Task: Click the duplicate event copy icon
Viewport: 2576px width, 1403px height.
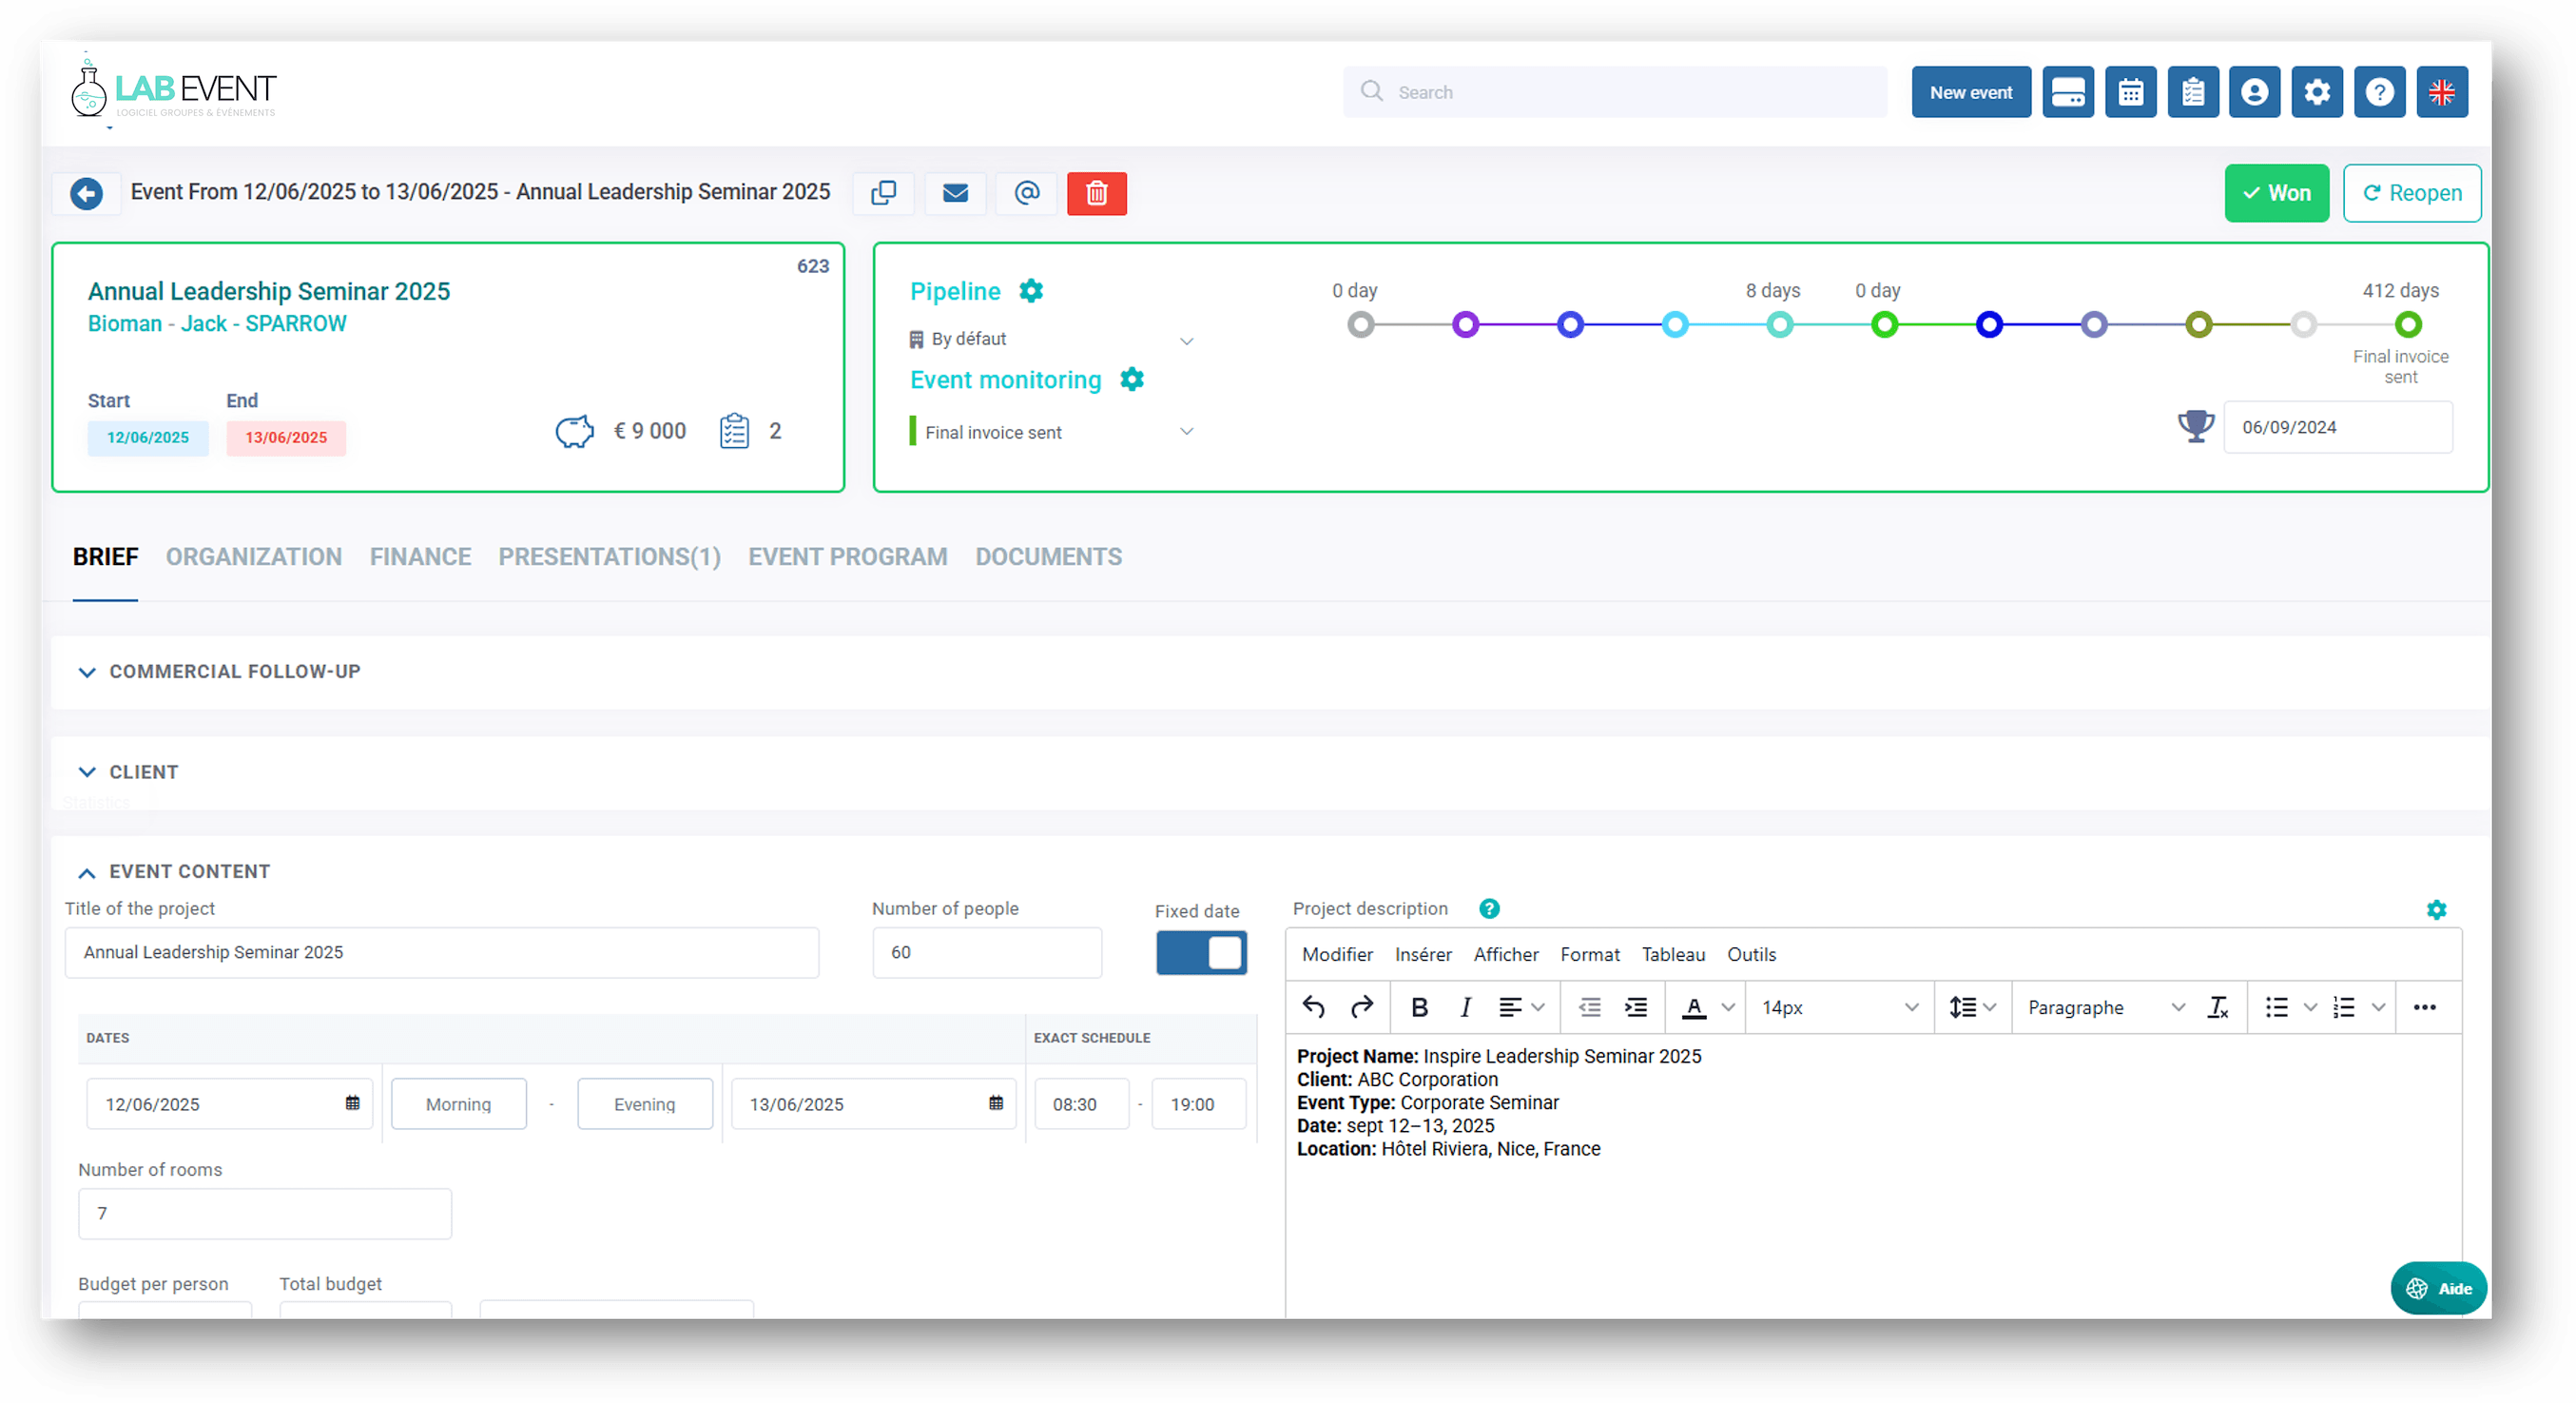Action: point(883,193)
